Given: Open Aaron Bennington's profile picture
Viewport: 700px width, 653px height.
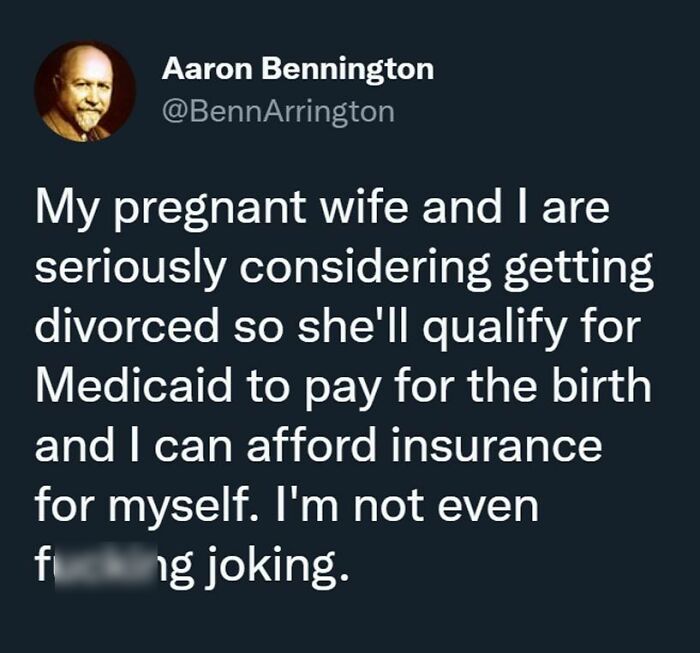Looking at the screenshot, I should tap(85, 92).
